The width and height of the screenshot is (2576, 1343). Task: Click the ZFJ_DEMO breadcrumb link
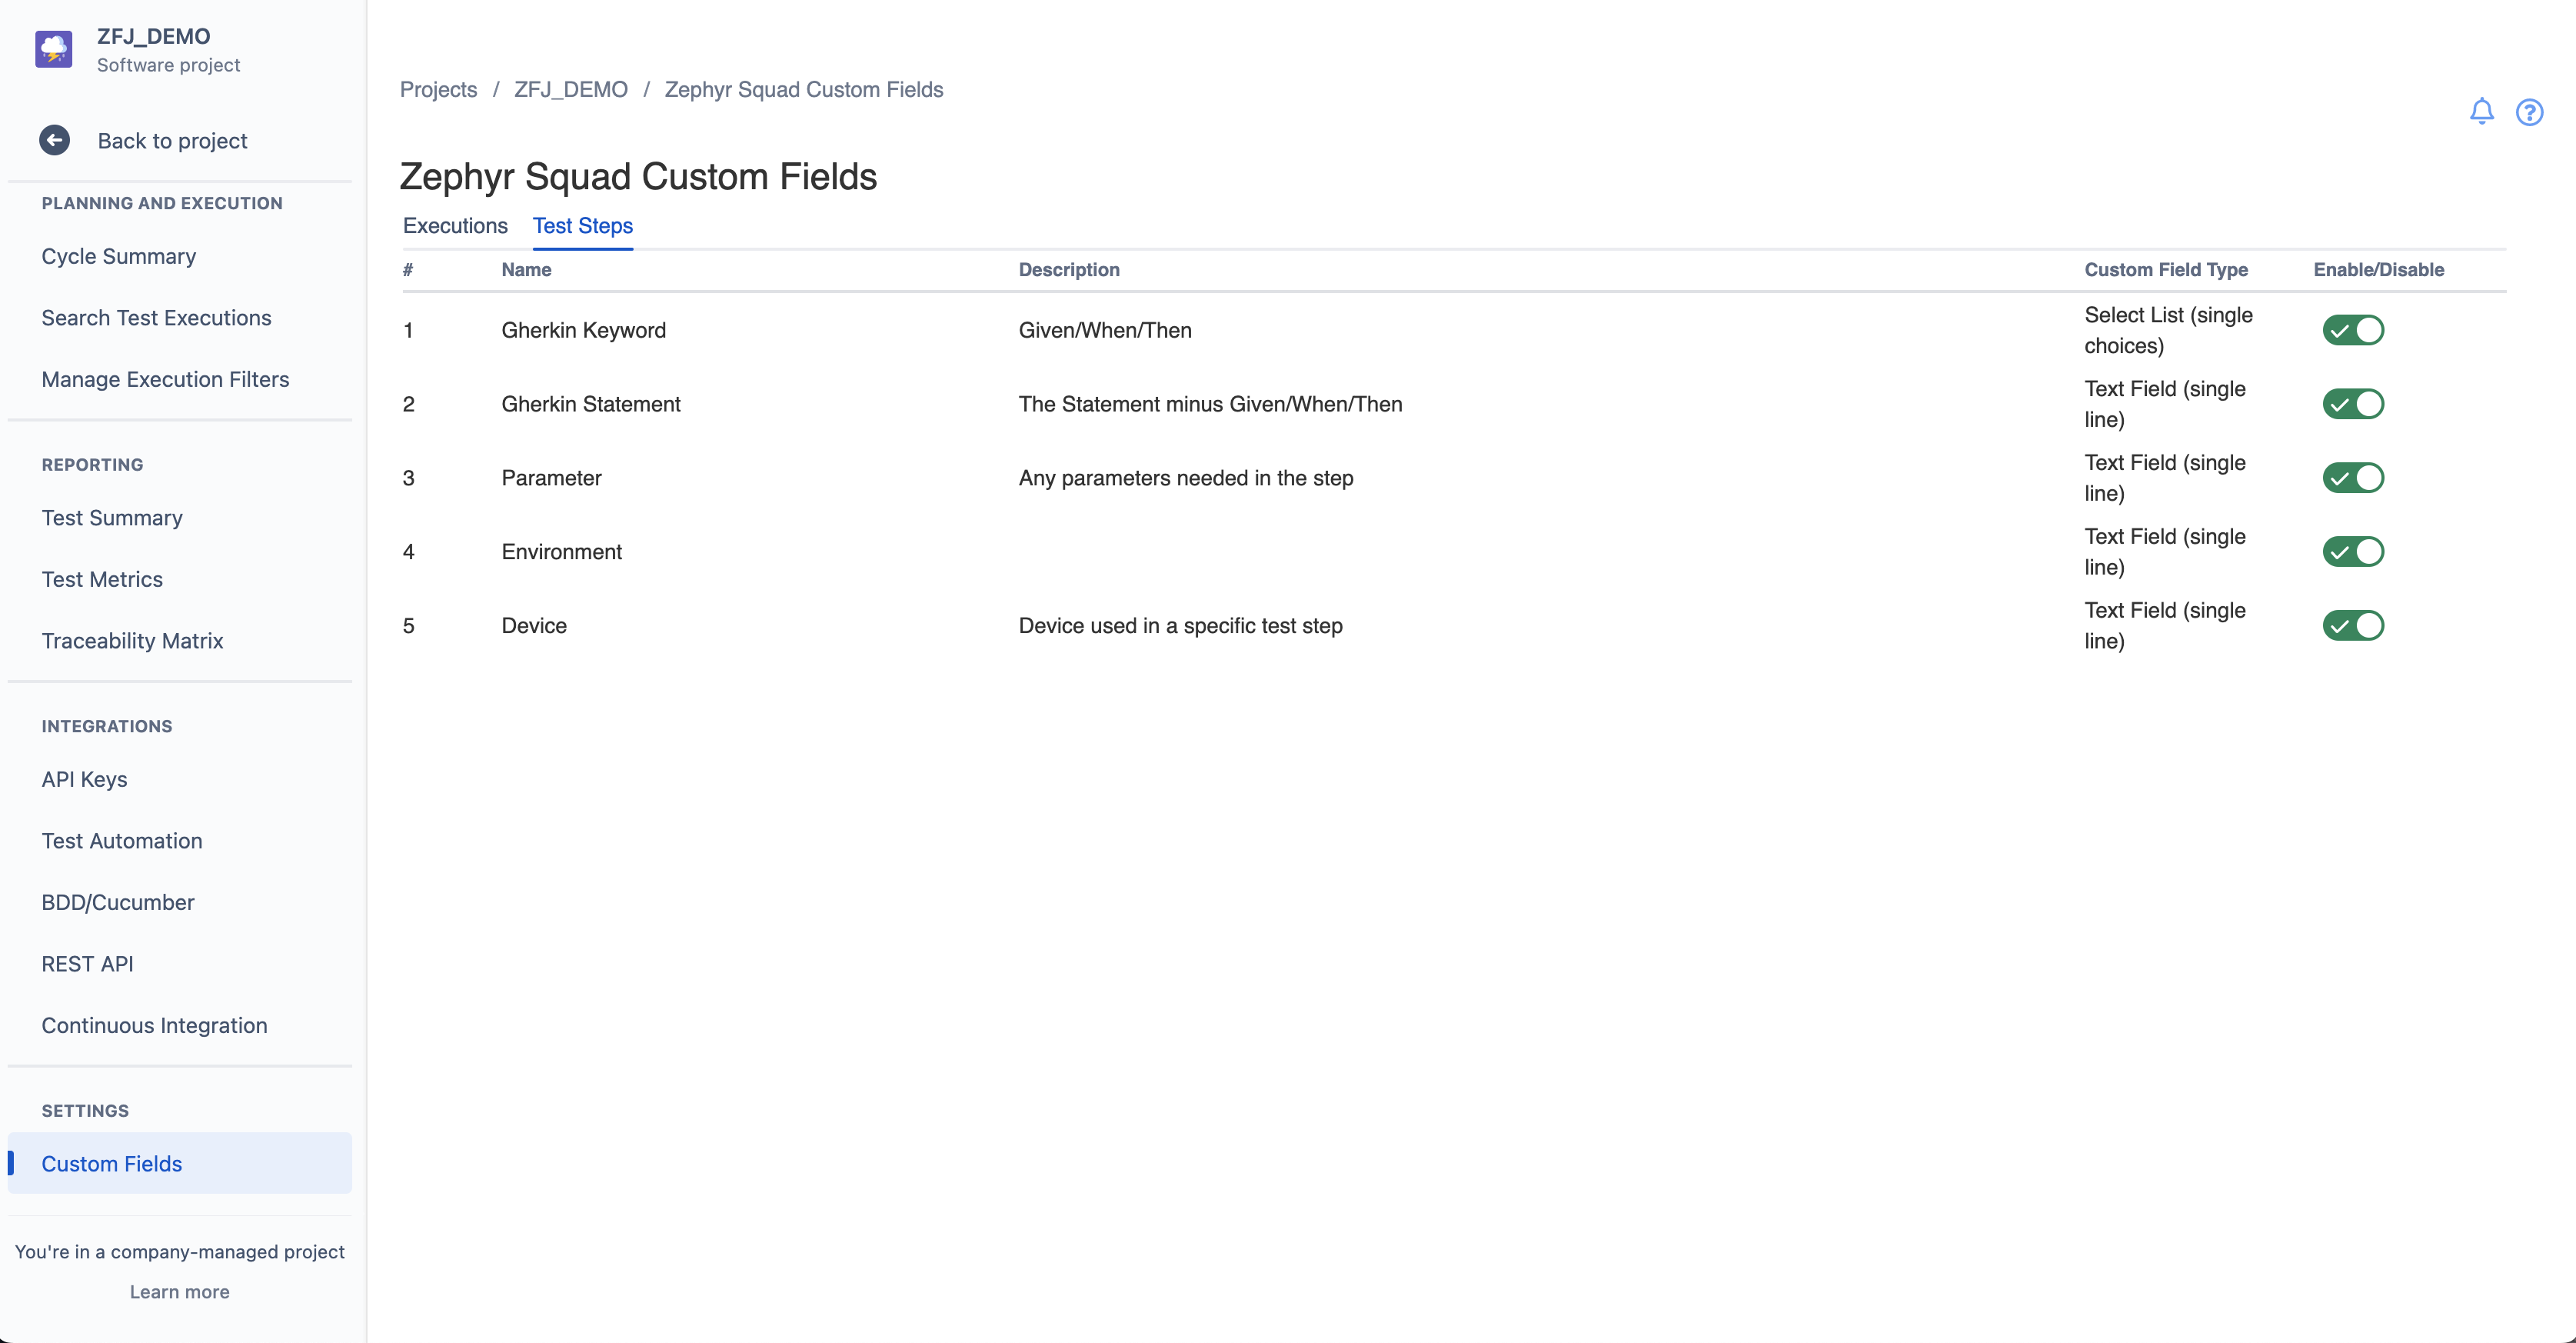570,90
